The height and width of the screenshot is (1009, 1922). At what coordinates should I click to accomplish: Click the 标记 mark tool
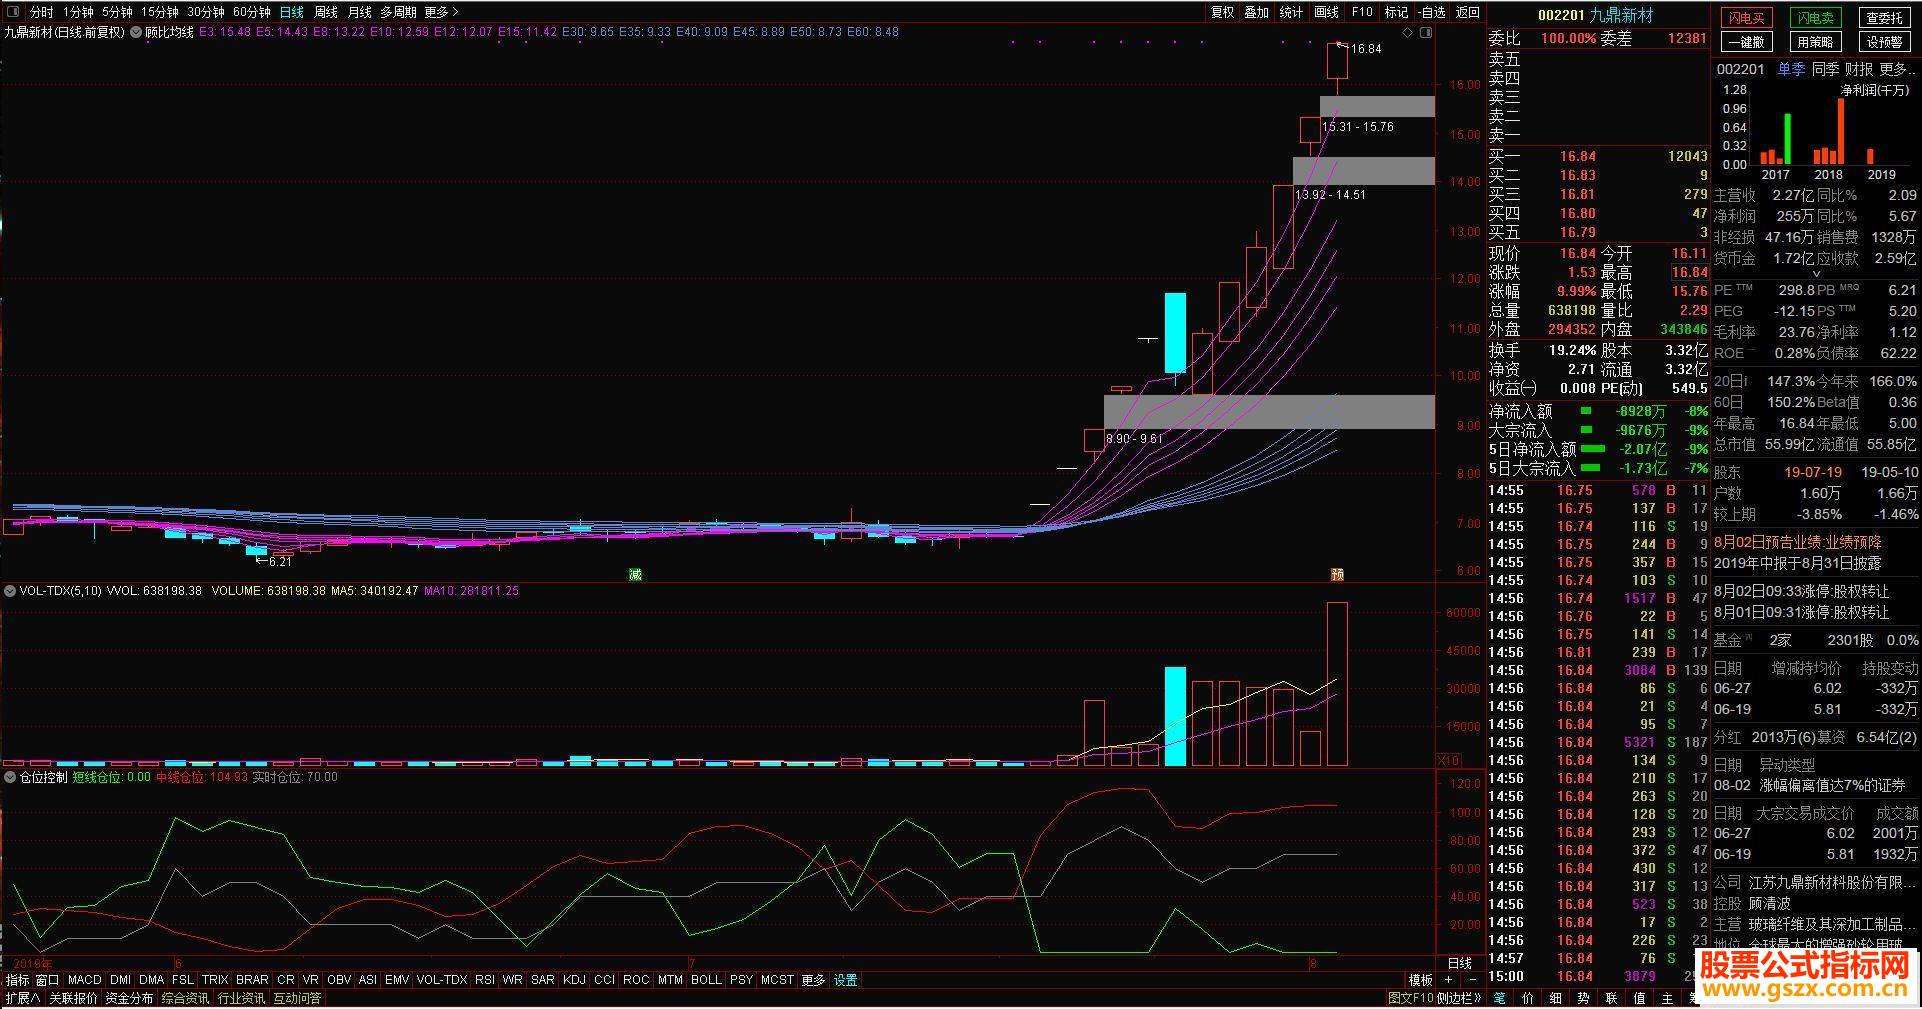[1396, 12]
